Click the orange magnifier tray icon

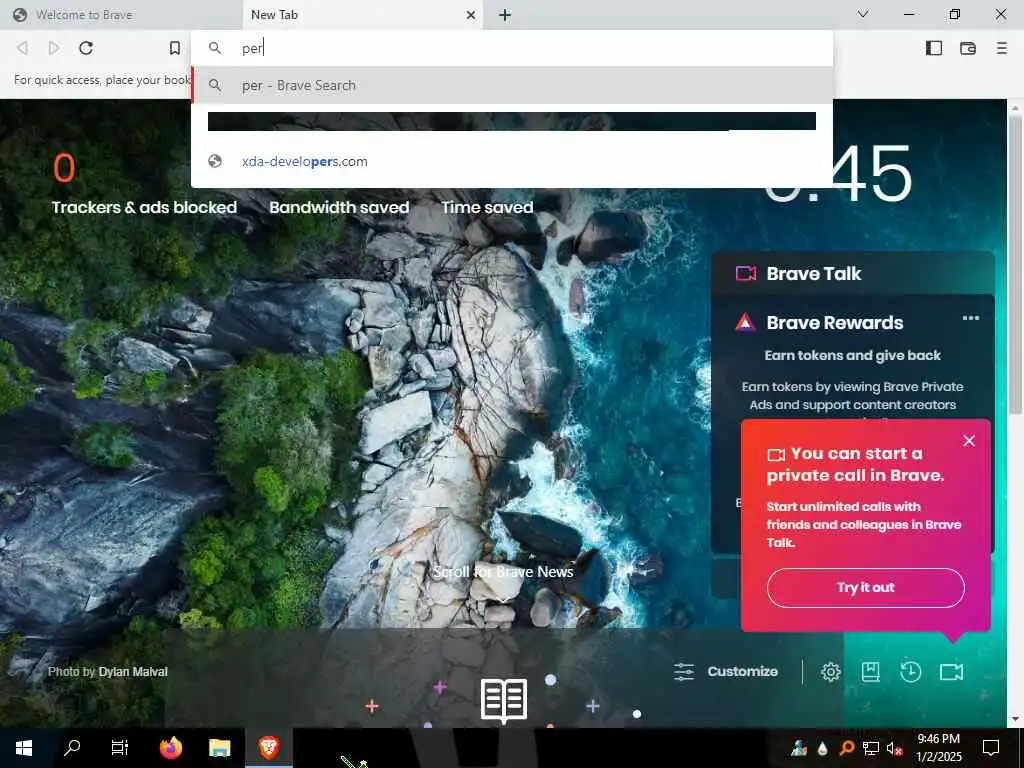pos(846,748)
